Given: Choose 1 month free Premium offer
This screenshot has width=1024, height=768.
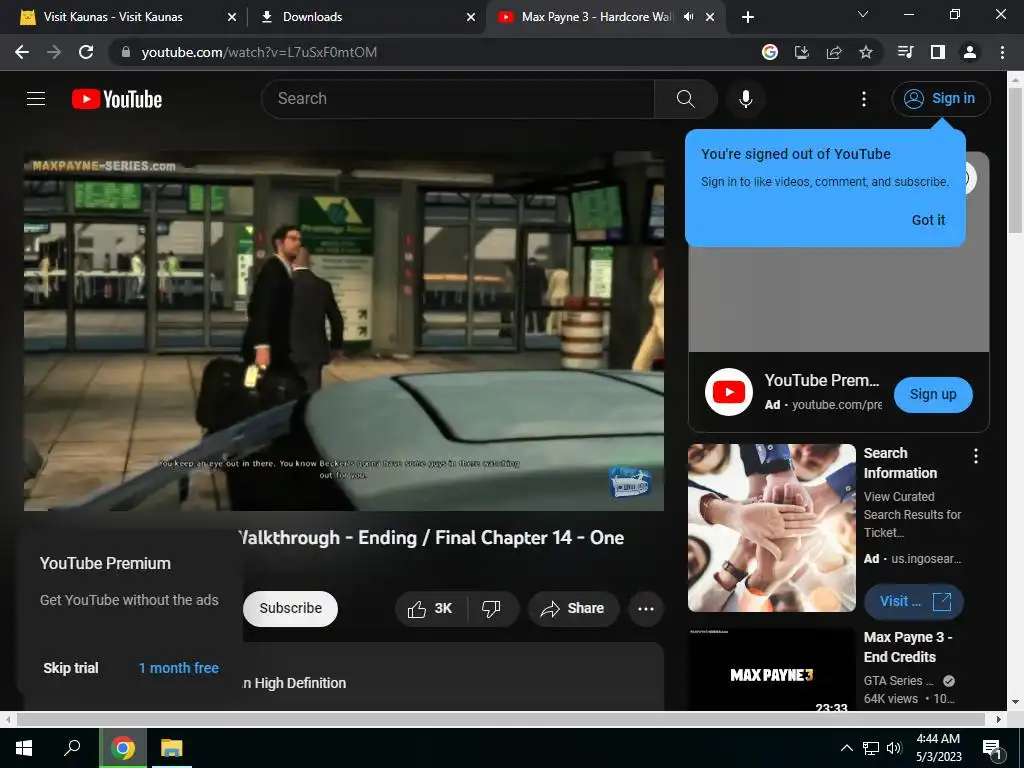Looking at the screenshot, I should pyautogui.click(x=178, y=668).
